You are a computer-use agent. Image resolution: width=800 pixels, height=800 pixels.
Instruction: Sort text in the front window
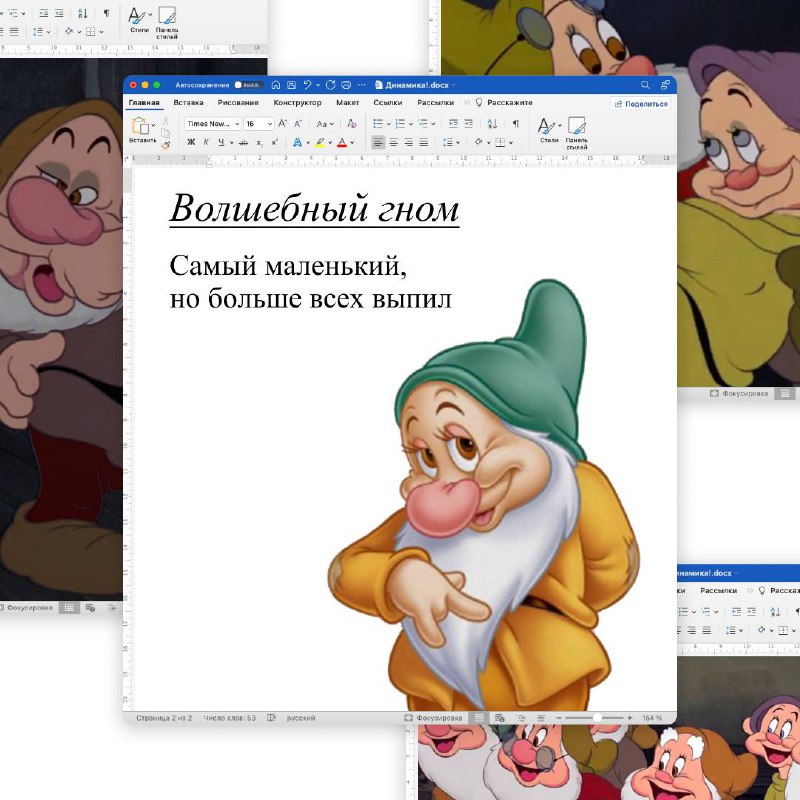(x=492, y=123)
